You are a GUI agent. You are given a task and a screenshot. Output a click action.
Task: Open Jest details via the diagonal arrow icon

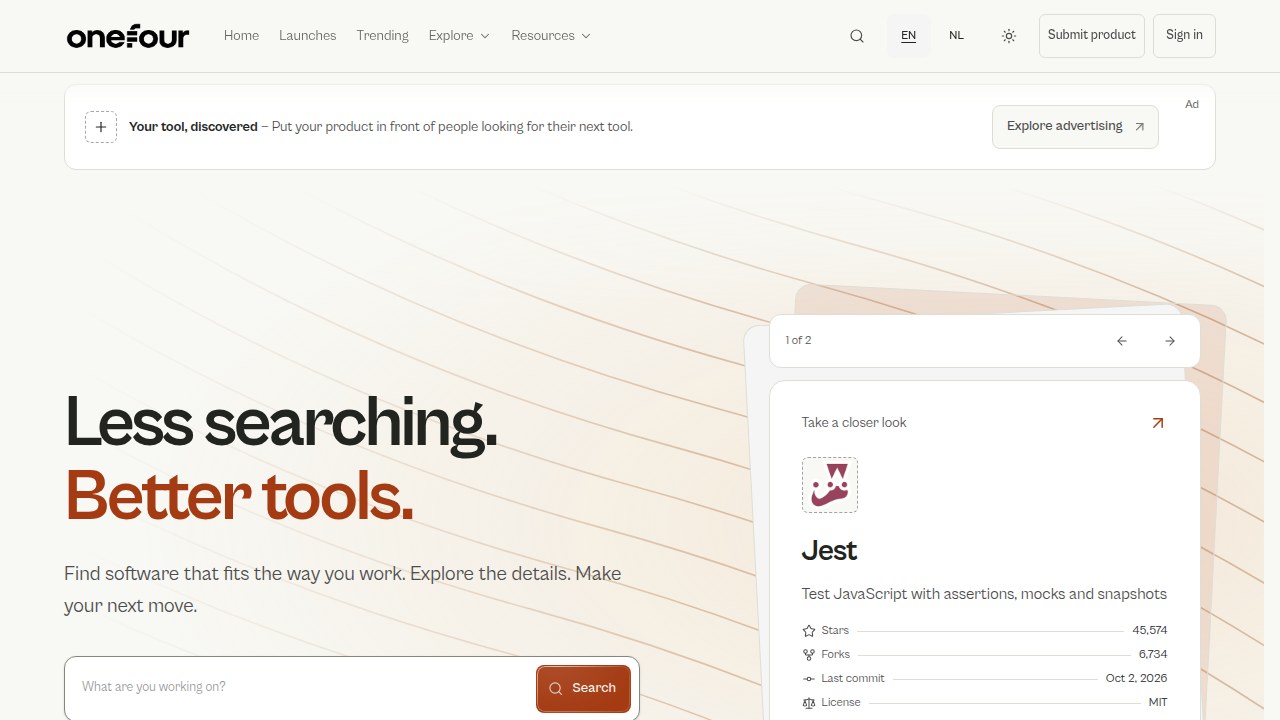tap(1158, 423)
